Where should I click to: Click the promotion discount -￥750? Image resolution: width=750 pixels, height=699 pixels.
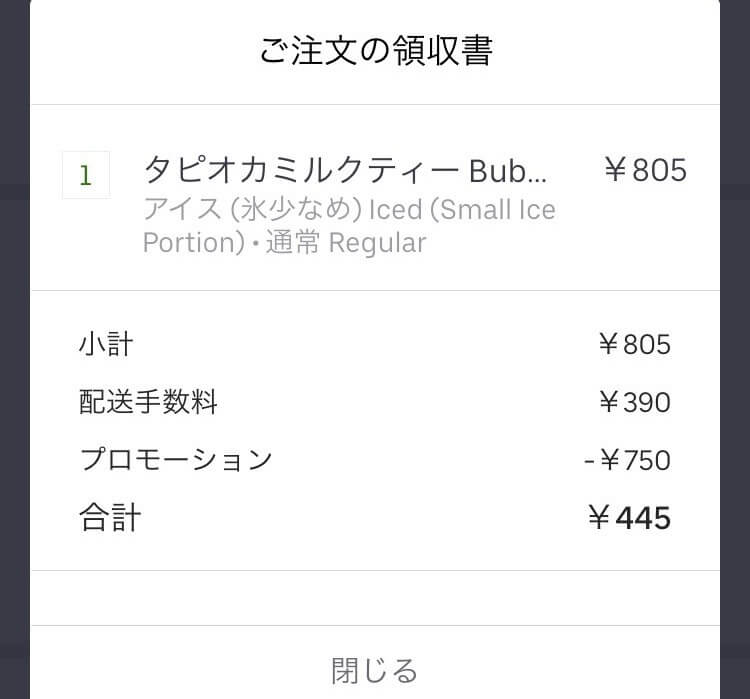click(627, 460)
